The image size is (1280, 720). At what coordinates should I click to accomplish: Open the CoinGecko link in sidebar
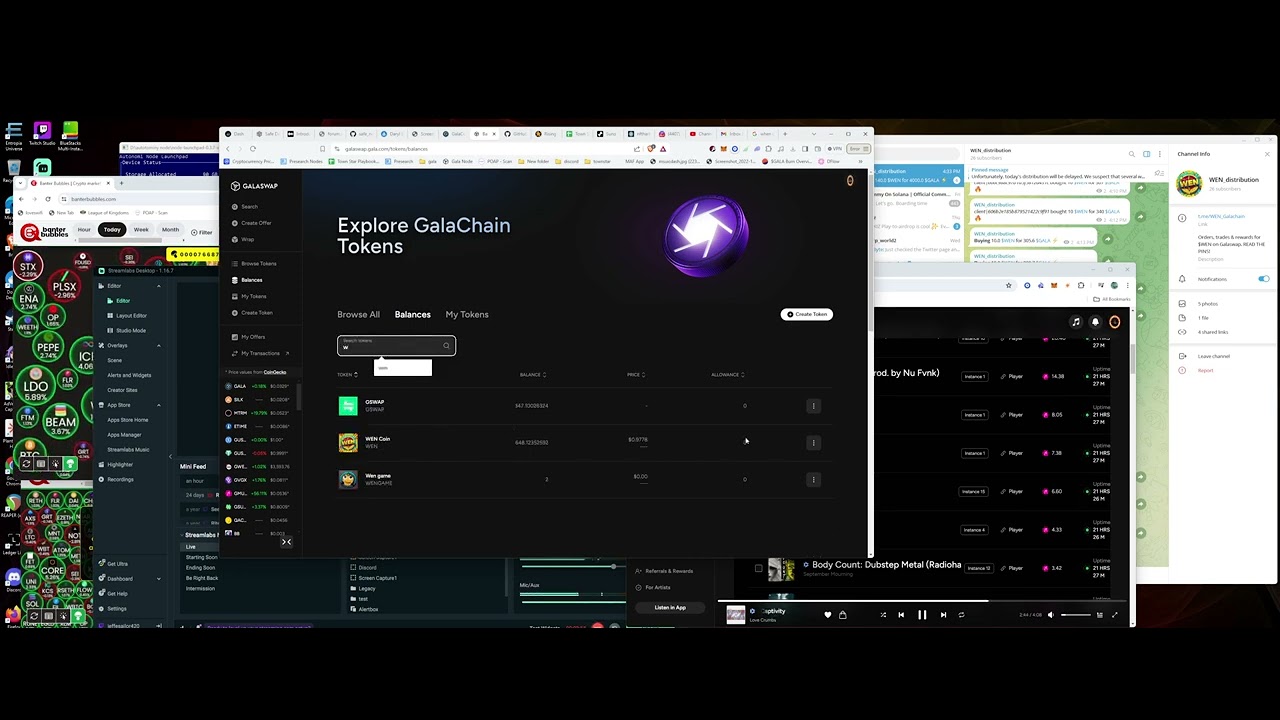point(274,372)
